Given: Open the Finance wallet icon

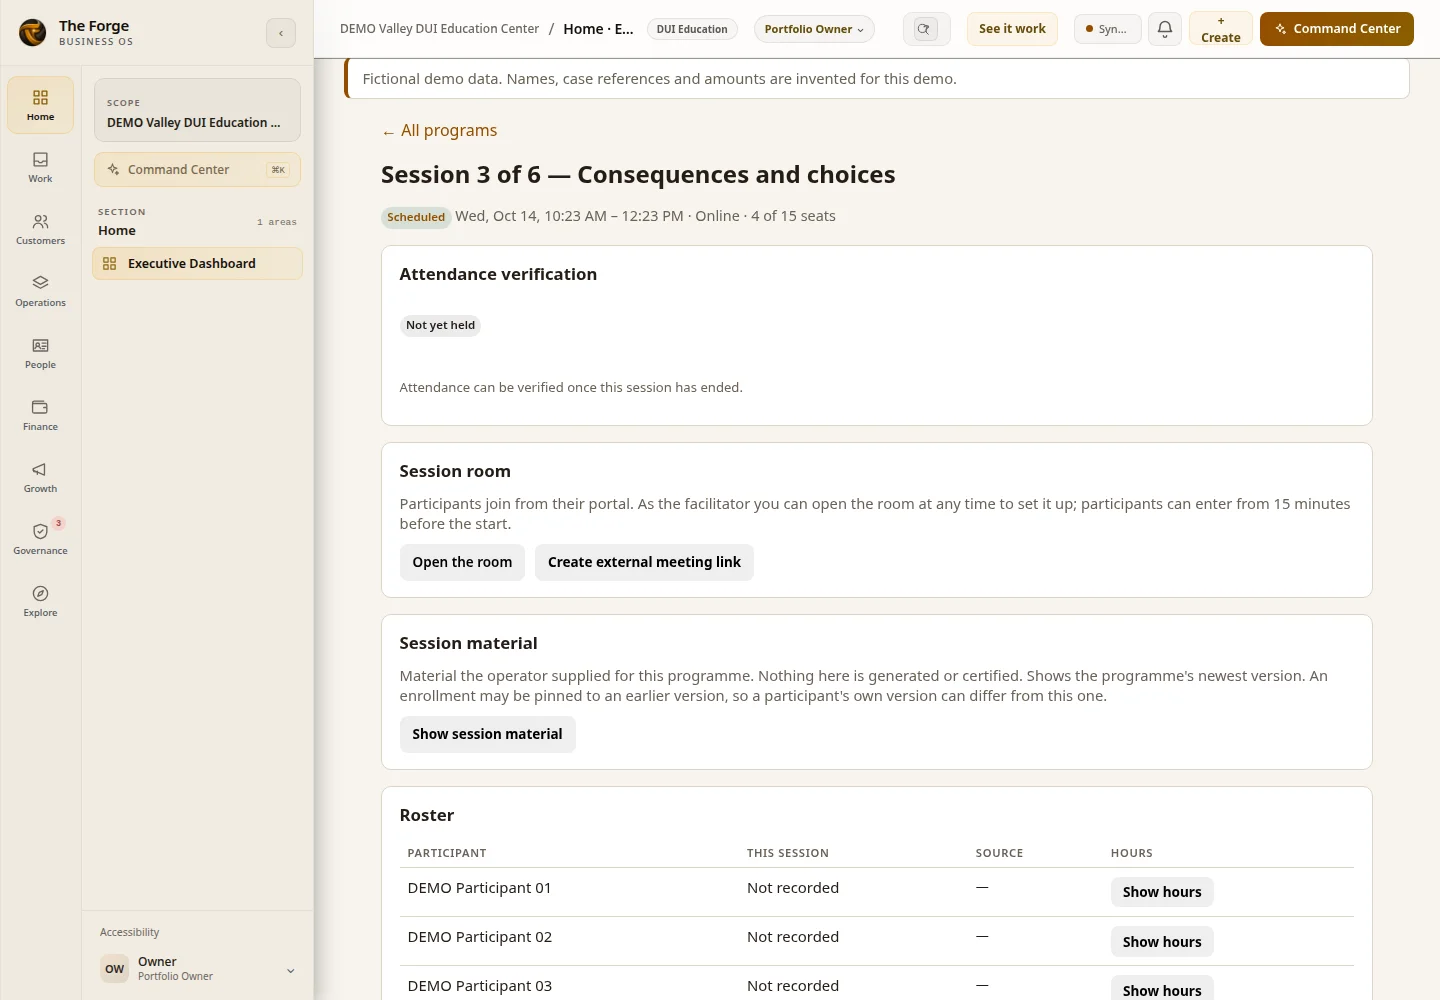Looking at the screenshot, I should [x=40, y=415].
